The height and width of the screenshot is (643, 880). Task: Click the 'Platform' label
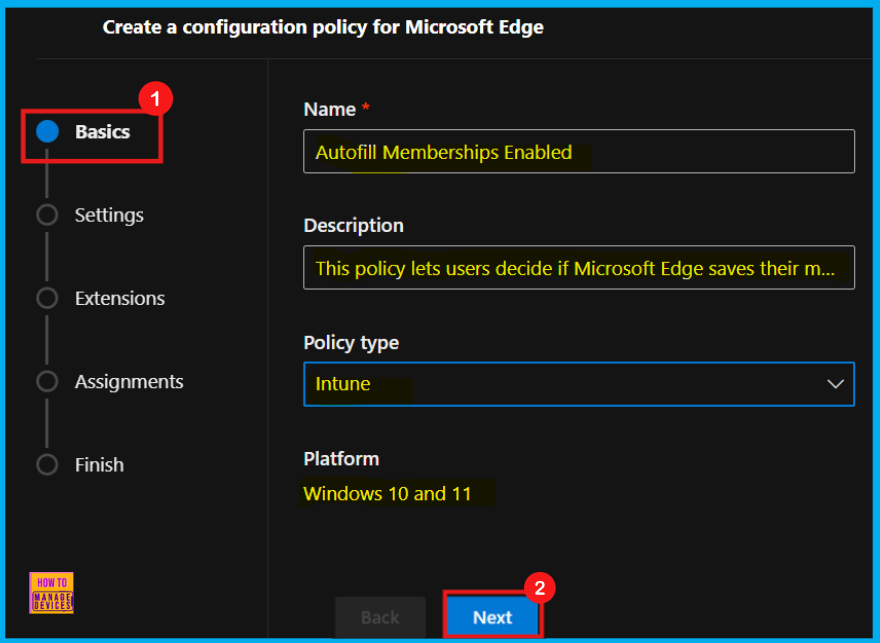[341, 459]
